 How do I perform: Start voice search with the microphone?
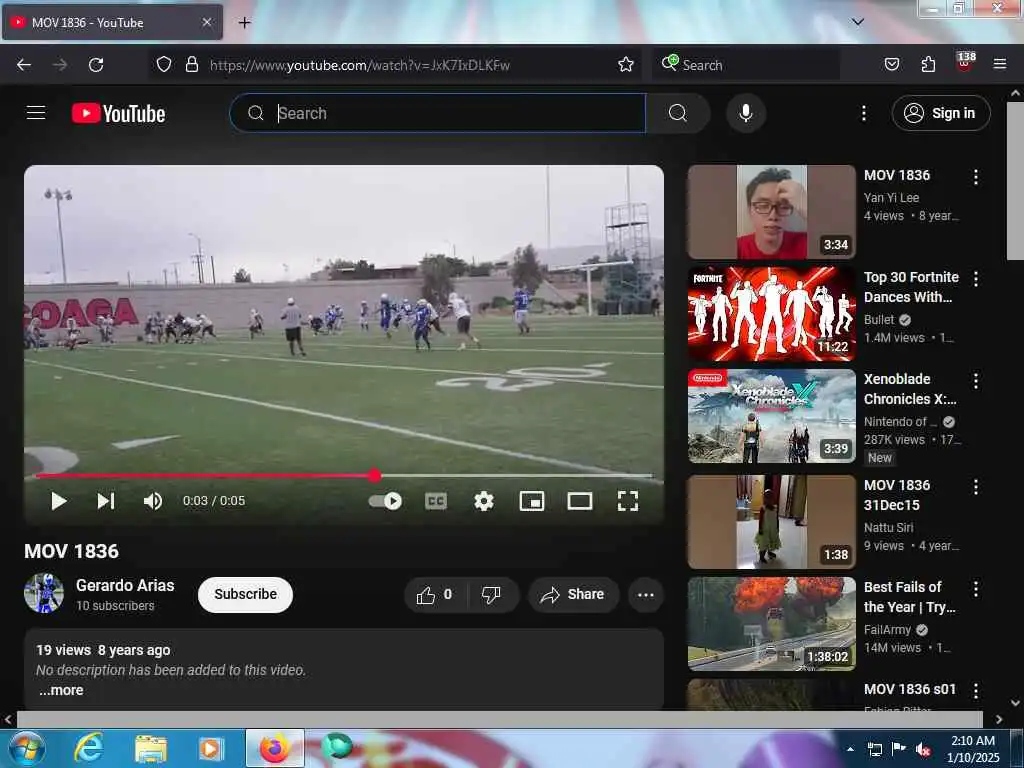(746, 113)
